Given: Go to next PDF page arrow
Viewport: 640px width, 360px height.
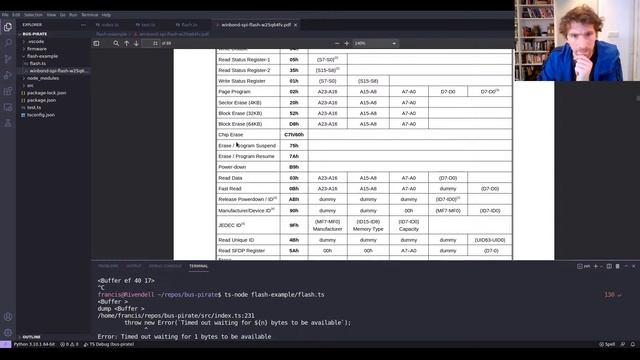Looking at the screenshot, I should pyautogui.click(x=136, y=43).
